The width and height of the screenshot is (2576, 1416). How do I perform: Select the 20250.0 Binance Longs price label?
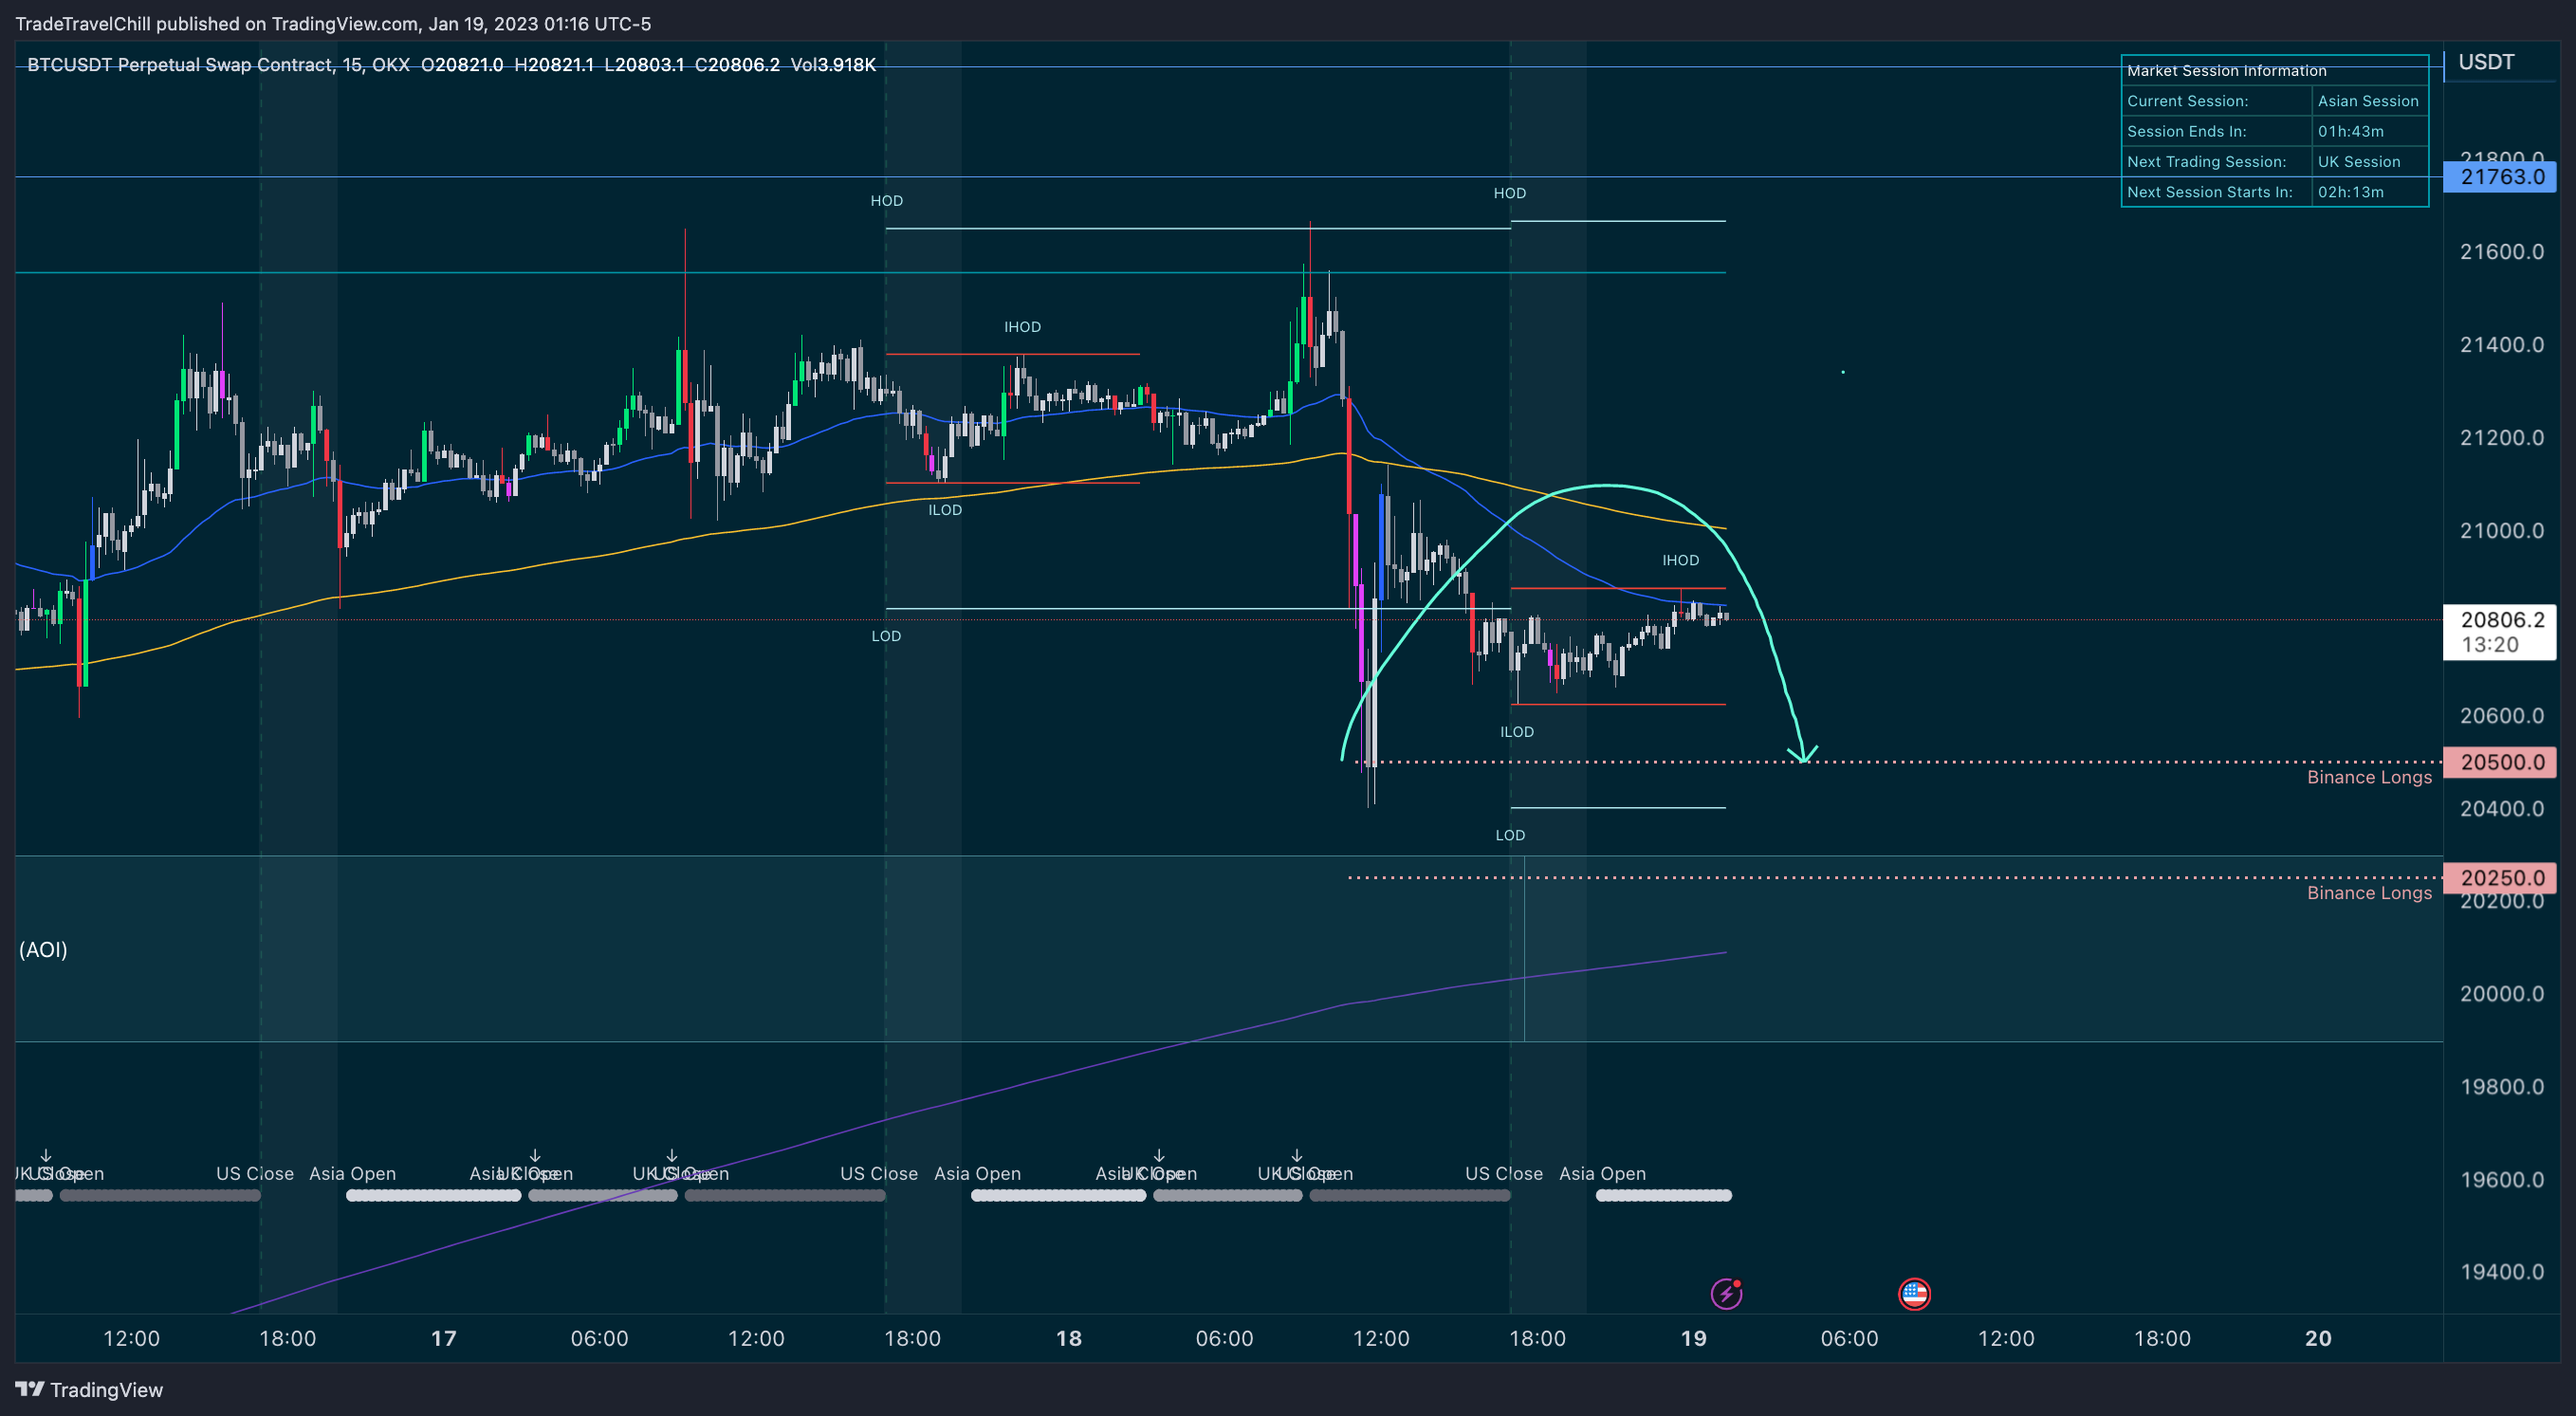click(x=2500, y=878)
